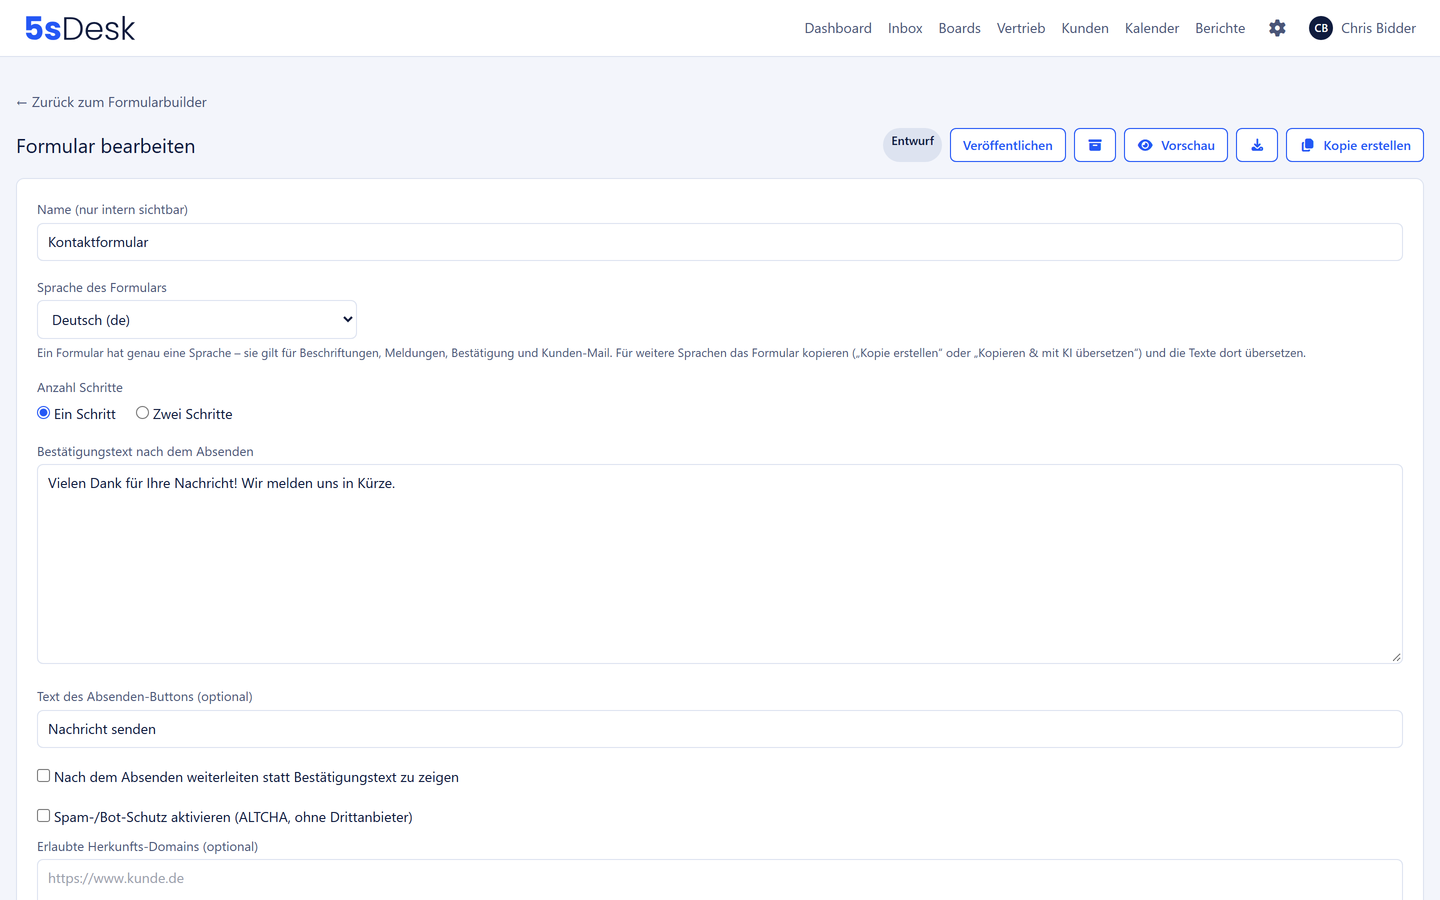
Task: Click the CB user avatar
Action: (1321, 28)
